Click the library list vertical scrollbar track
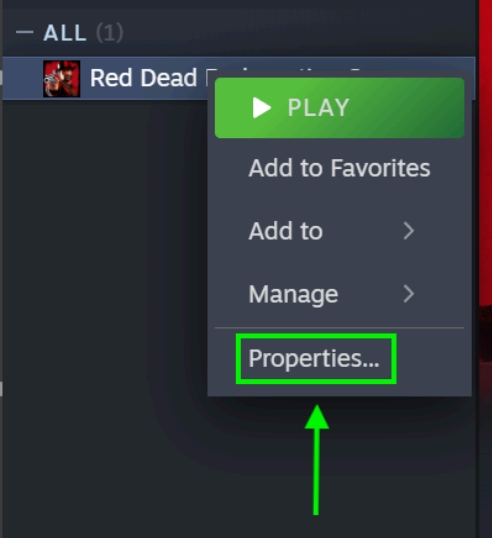Screen dimensions: 492x538 pos(1,240)
